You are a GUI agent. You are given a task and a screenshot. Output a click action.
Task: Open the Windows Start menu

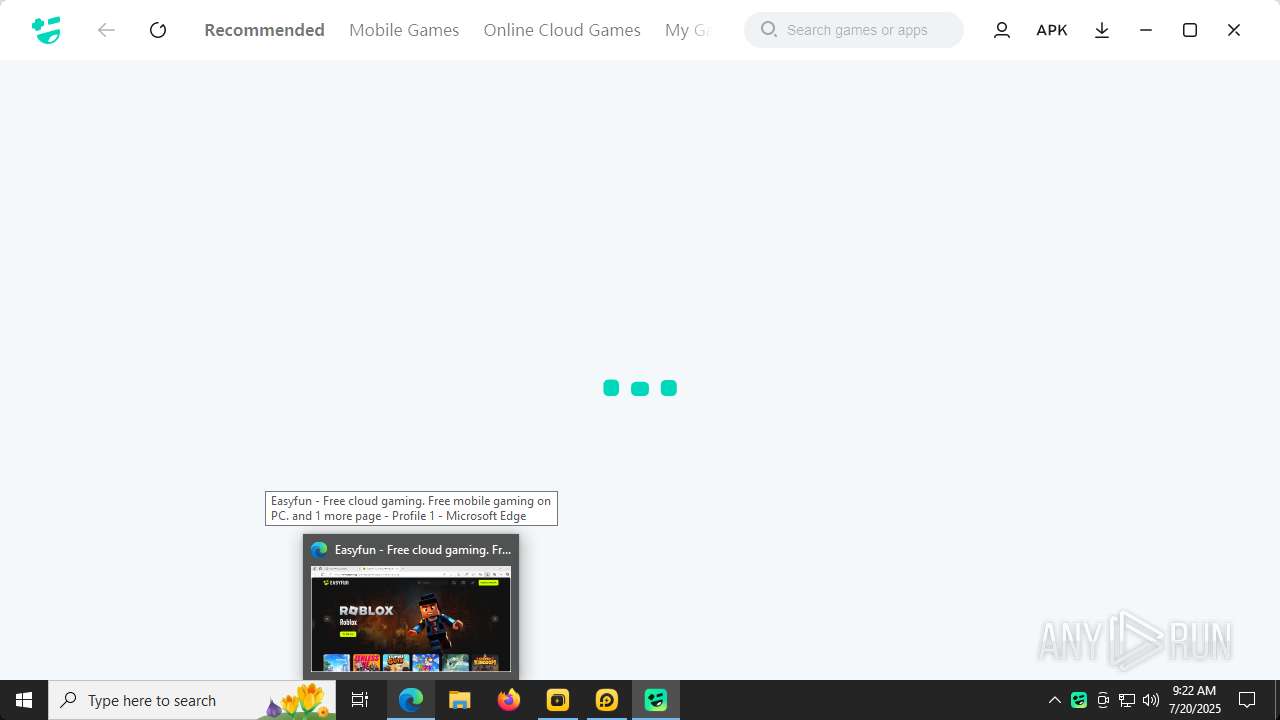tap(24, 700)
